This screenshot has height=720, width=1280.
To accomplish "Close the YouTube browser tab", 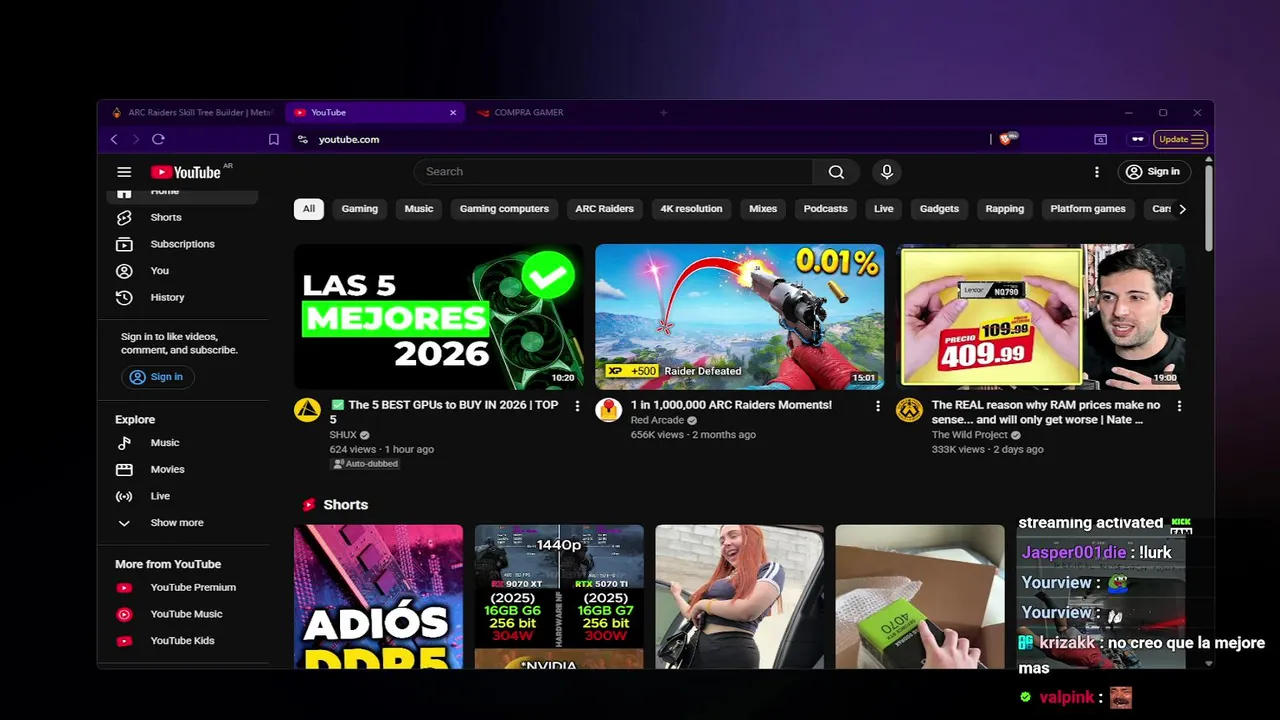I will 453,113.
